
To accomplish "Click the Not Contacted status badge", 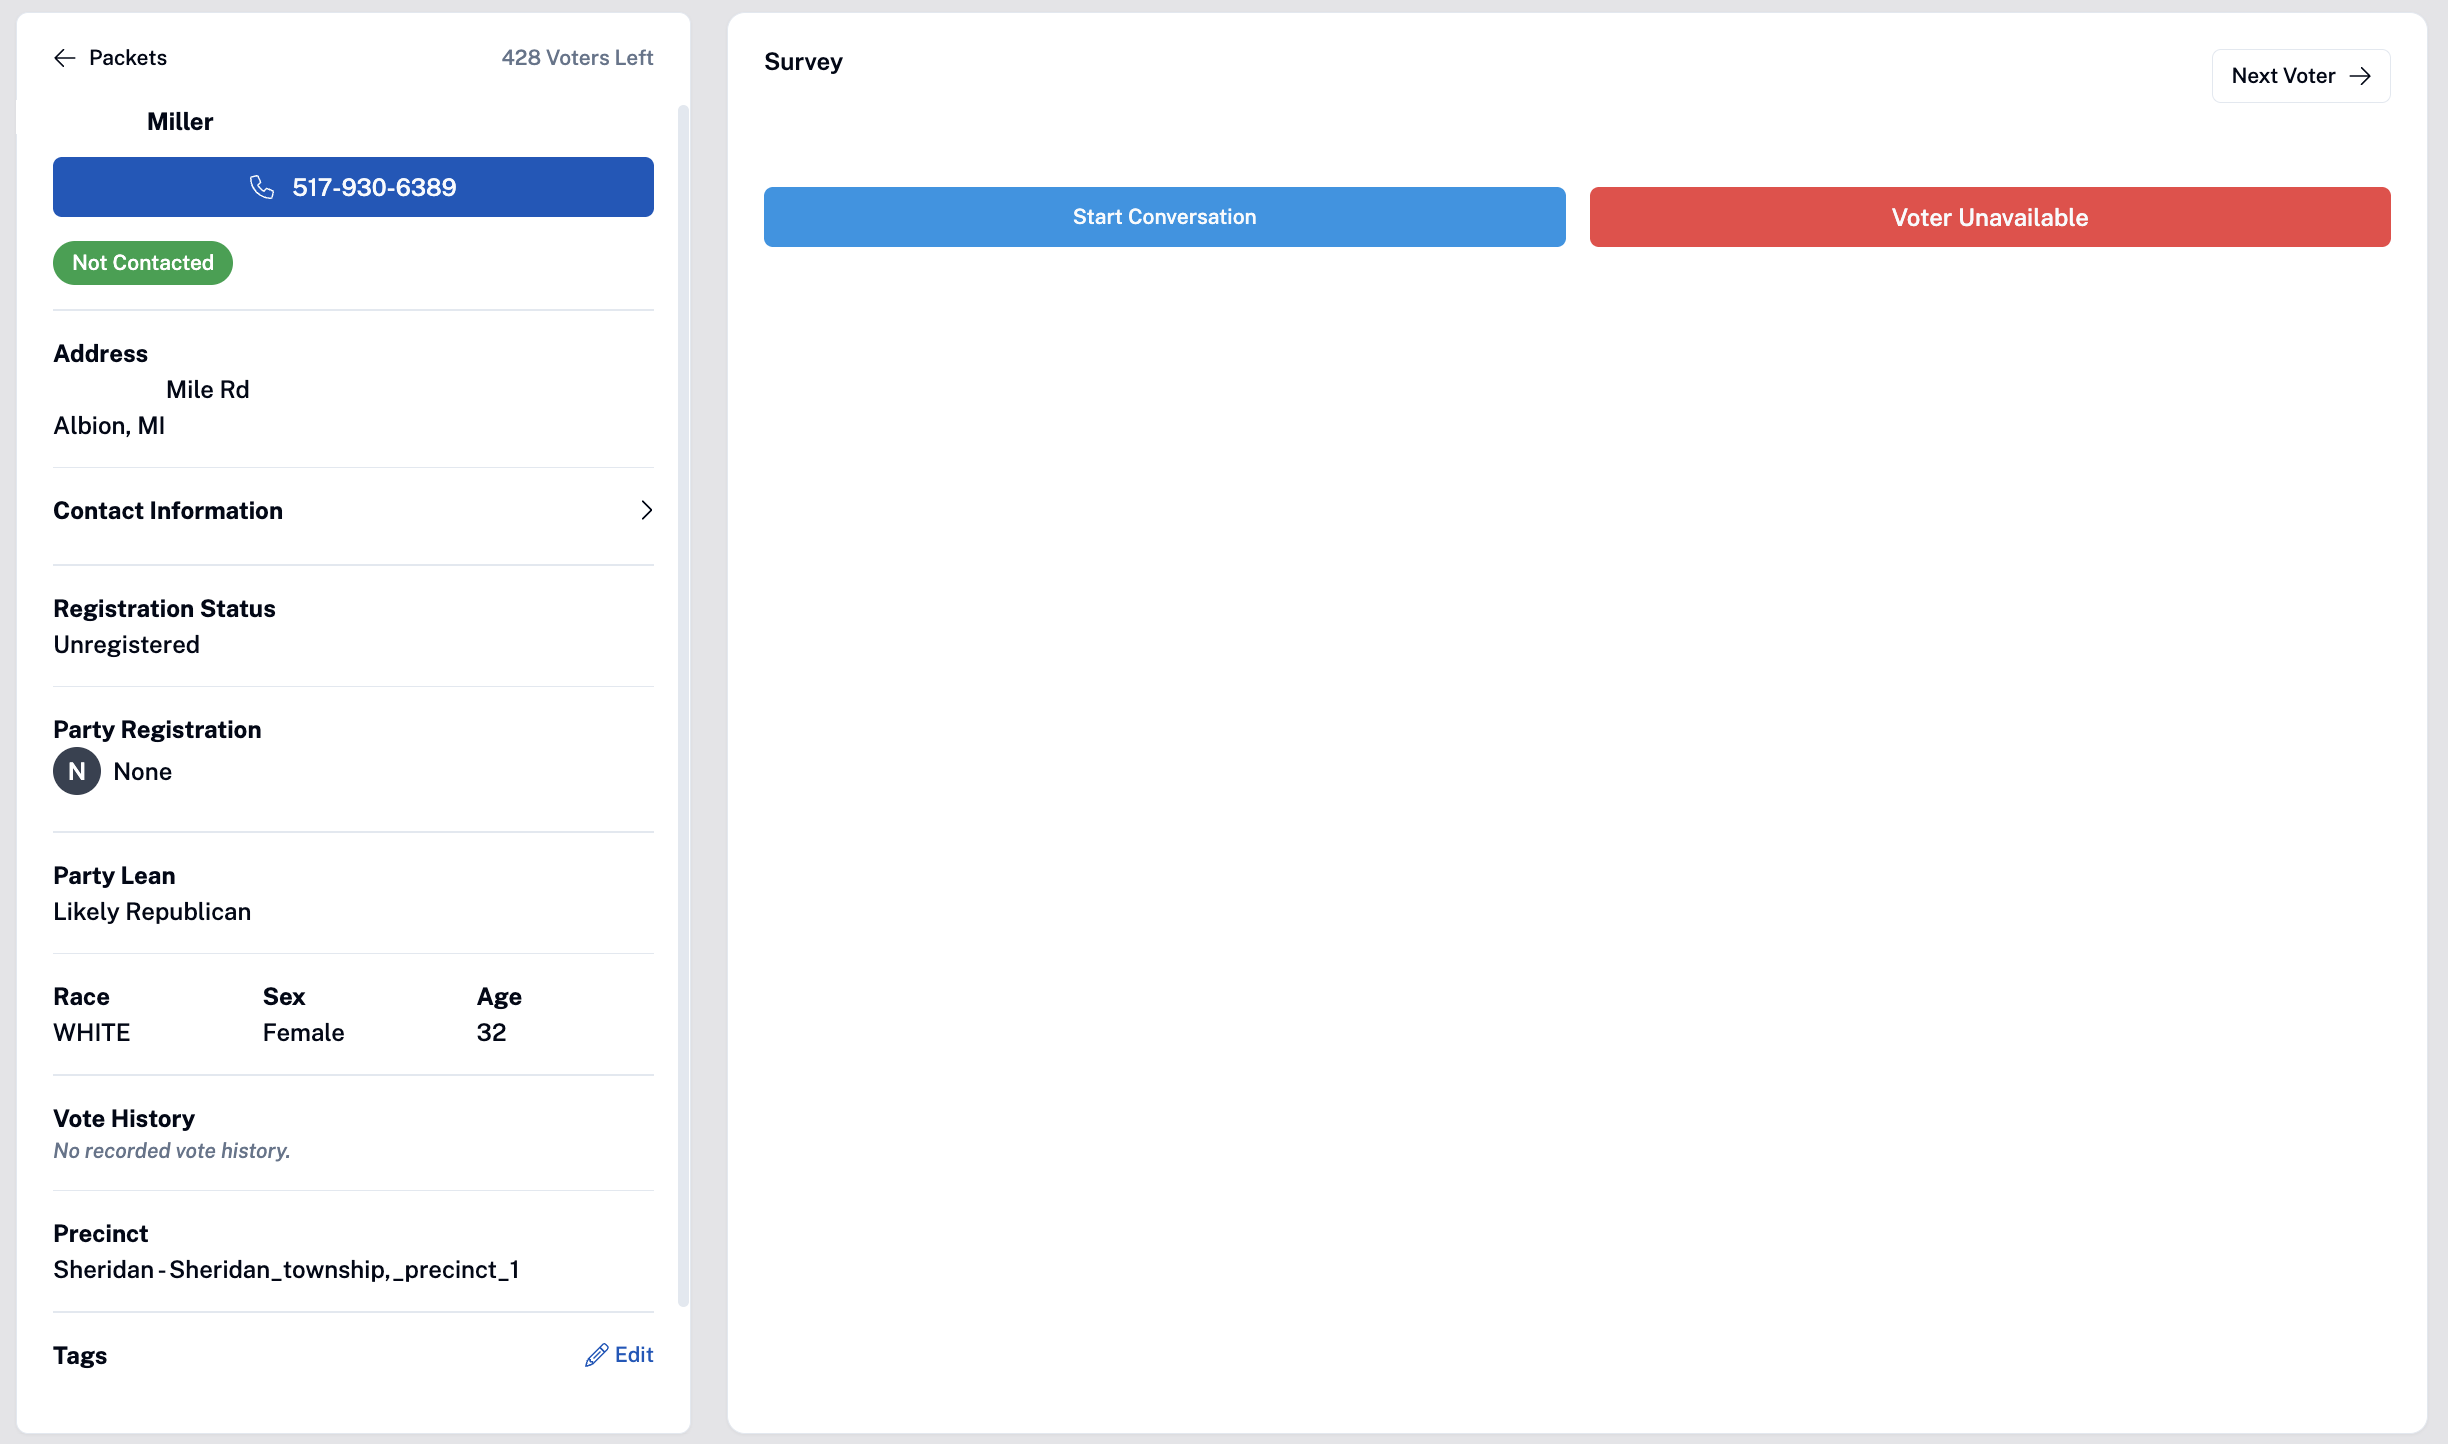I will (x=143, y=263).
